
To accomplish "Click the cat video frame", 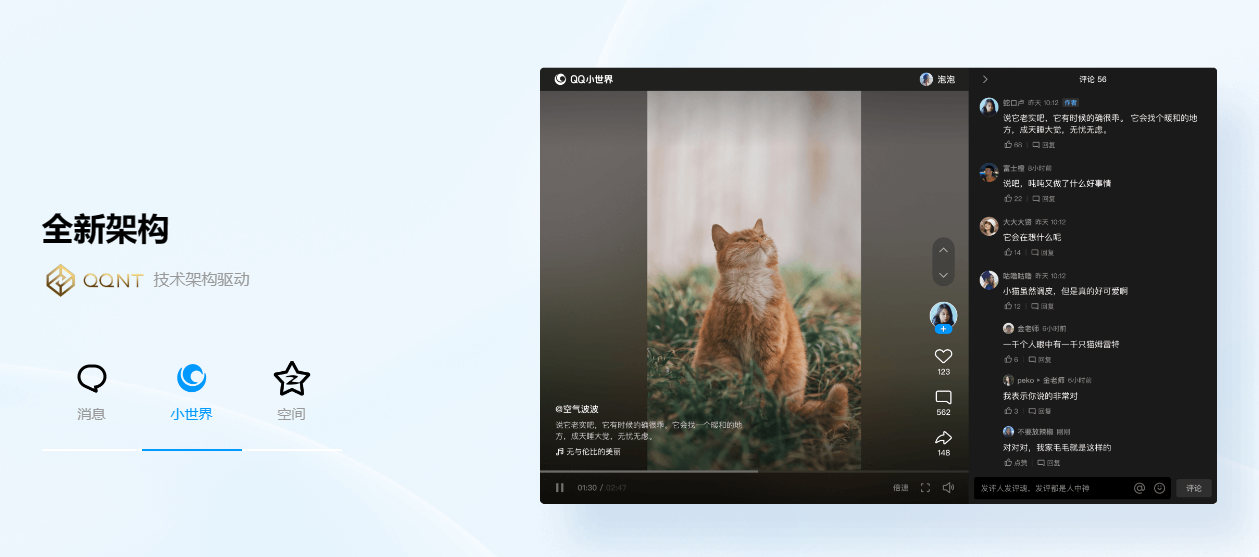I will (754, 280).
